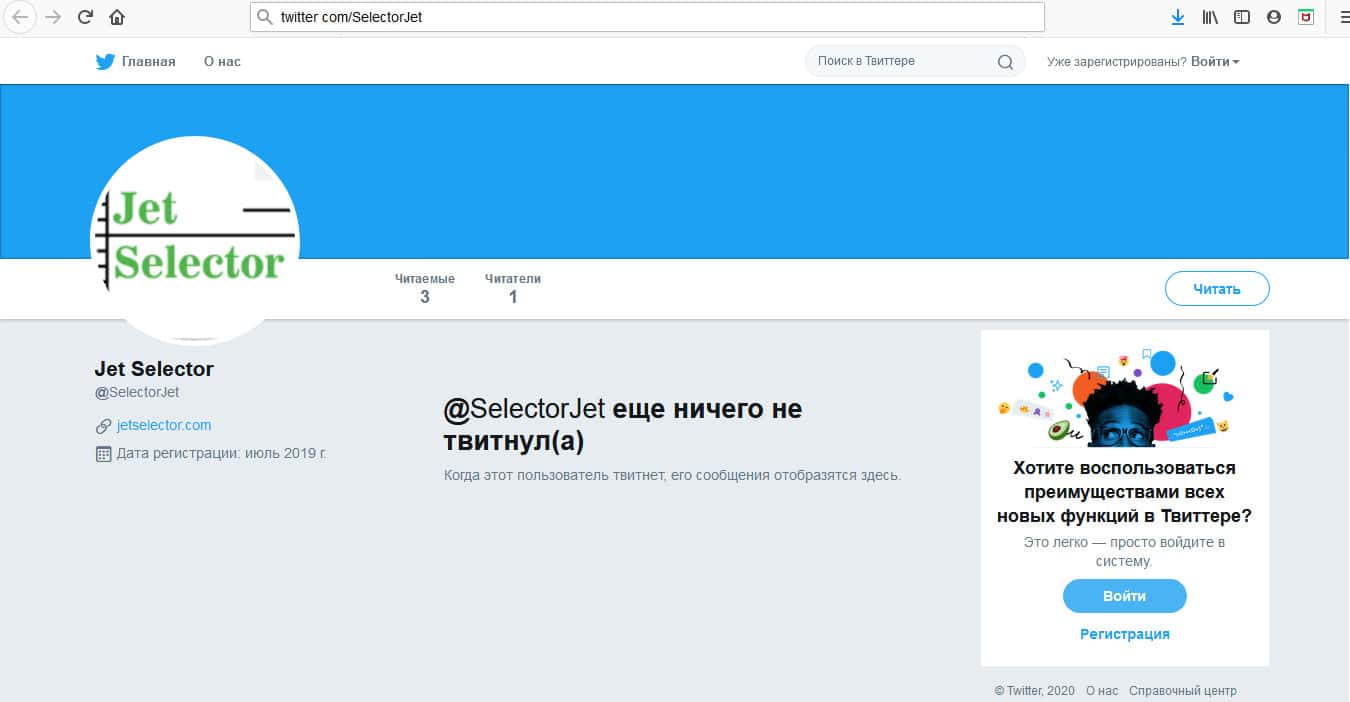Viewport: 1350px width, 702px height.
Task: Reload the page with the refresh icon
Action: point(85,17)
